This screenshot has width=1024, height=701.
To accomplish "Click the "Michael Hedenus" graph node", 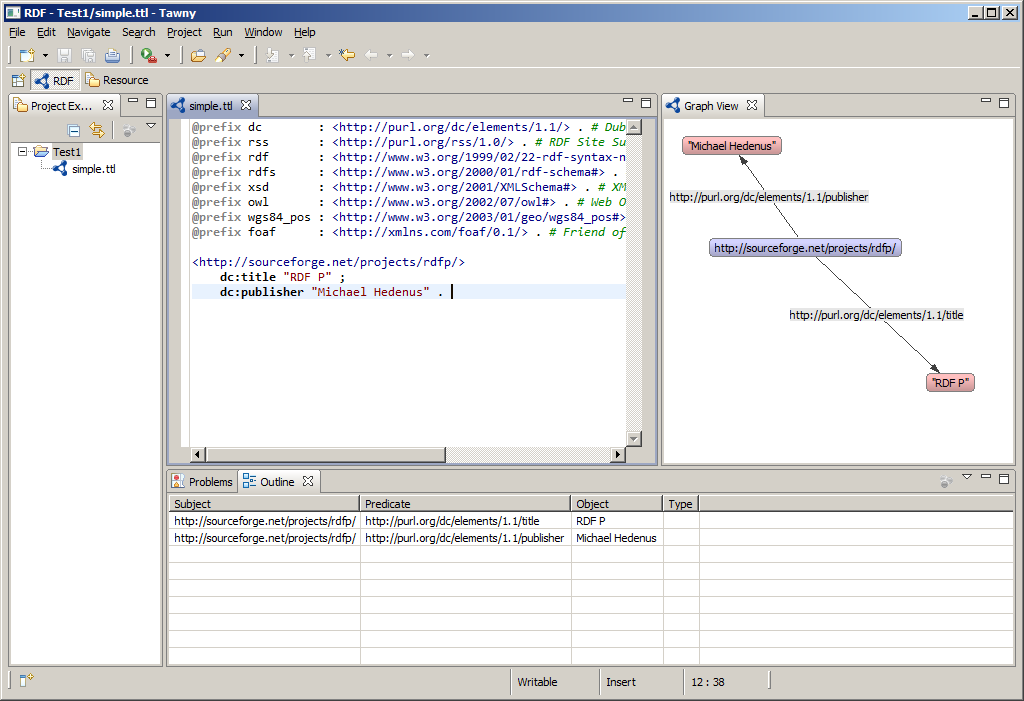I will pos(731,146).
